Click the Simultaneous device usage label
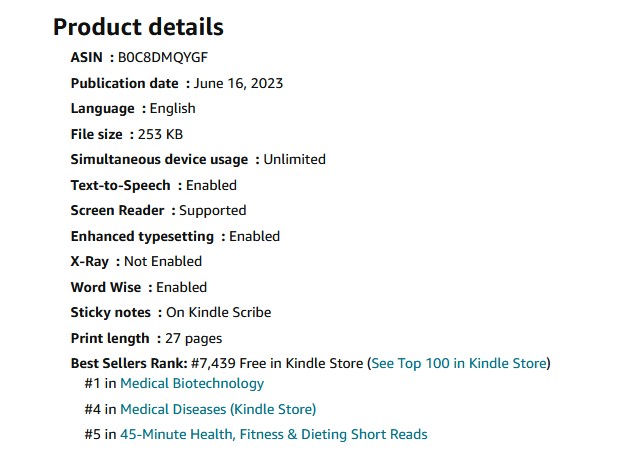This screenshot has height=450, width=638. tap(159, 159)
